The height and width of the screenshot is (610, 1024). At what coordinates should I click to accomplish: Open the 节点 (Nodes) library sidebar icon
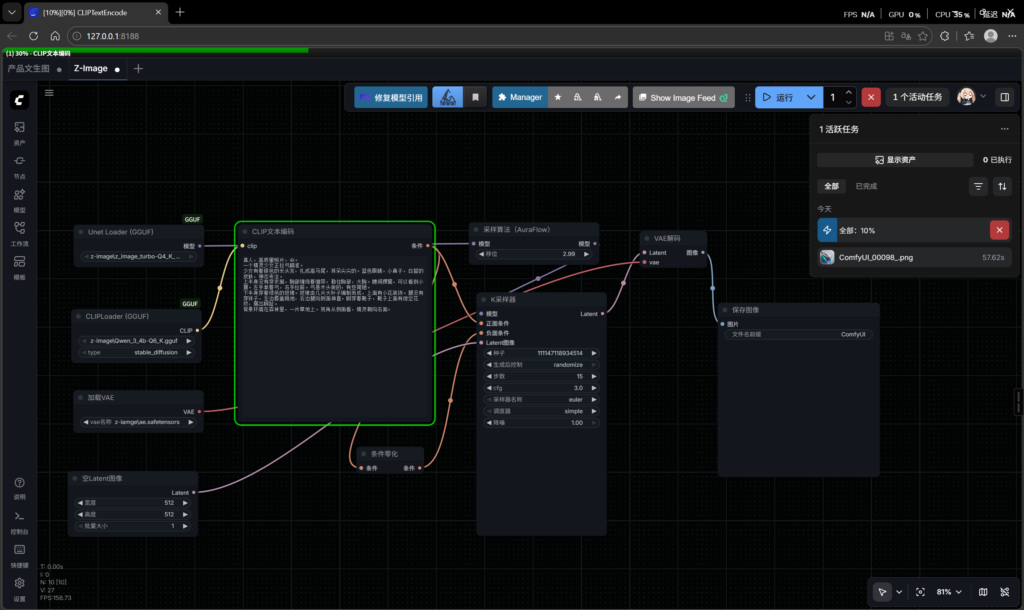pos(19,165)
